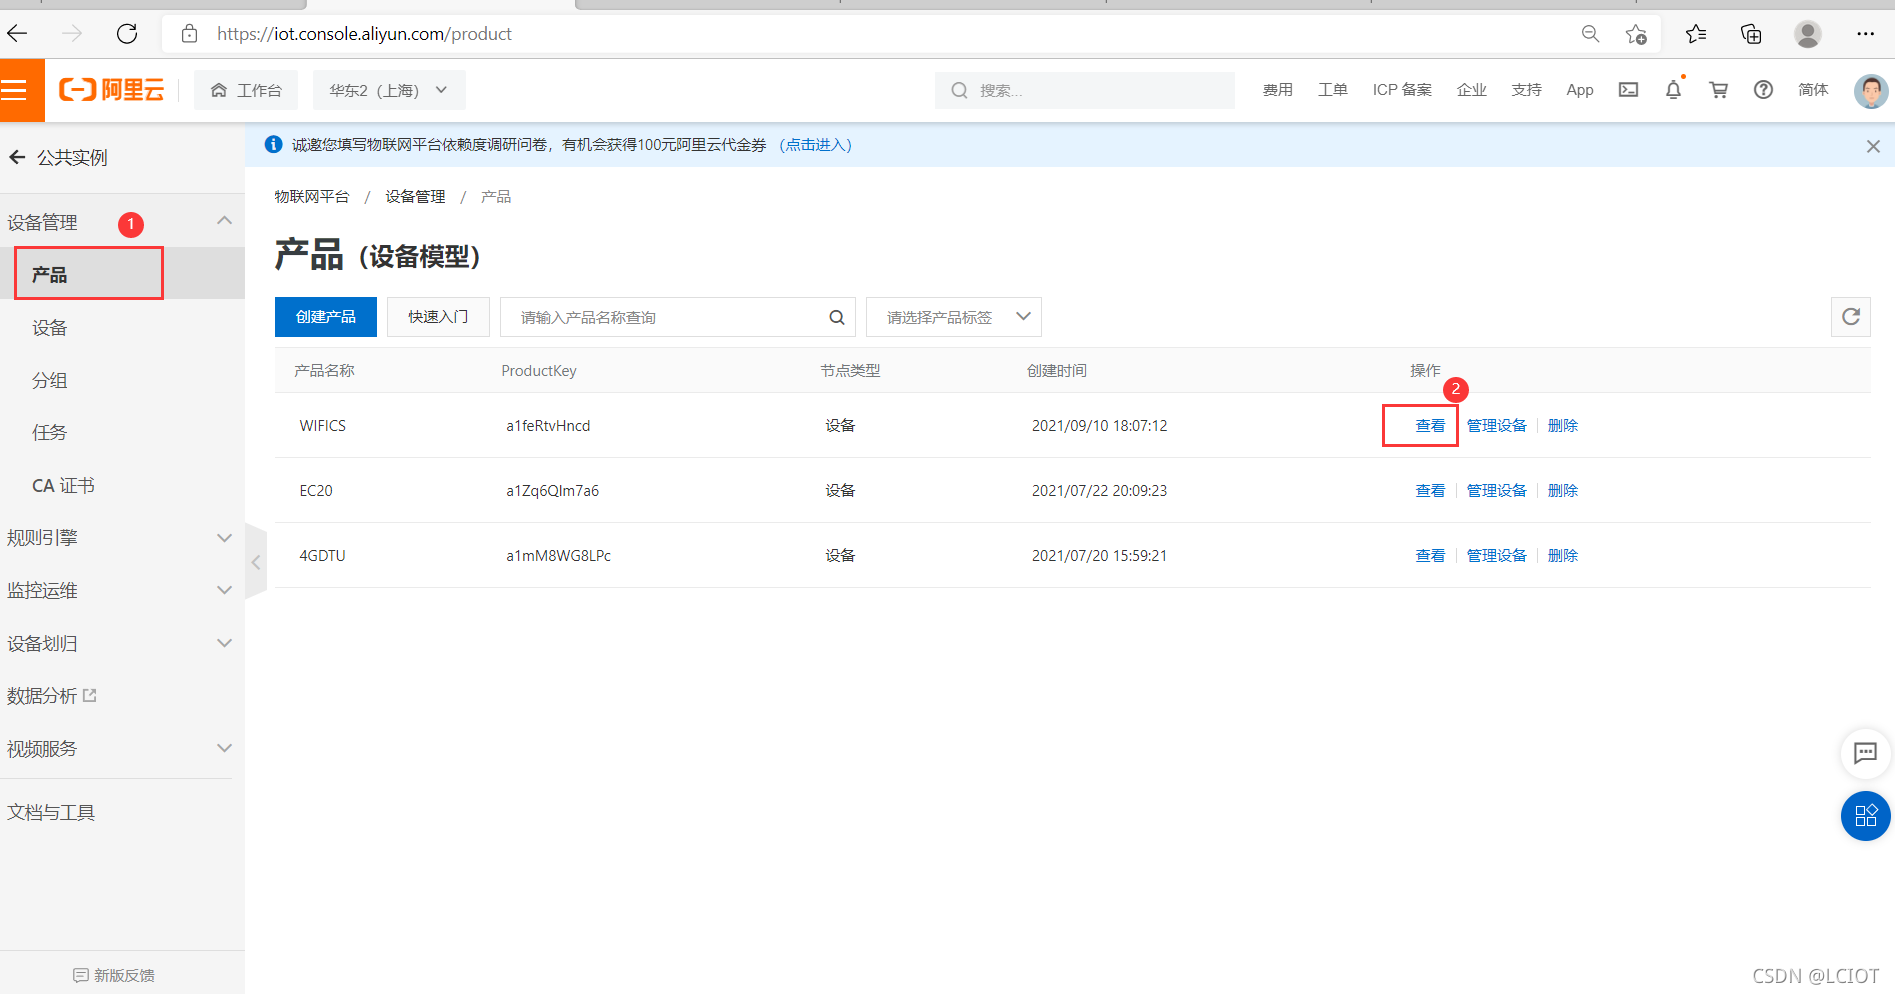This screenshot has width=1895, height=994.
Task: Click ICP 备案 in top navigation
Action: pyautogui.click(x=1402, y=90)
